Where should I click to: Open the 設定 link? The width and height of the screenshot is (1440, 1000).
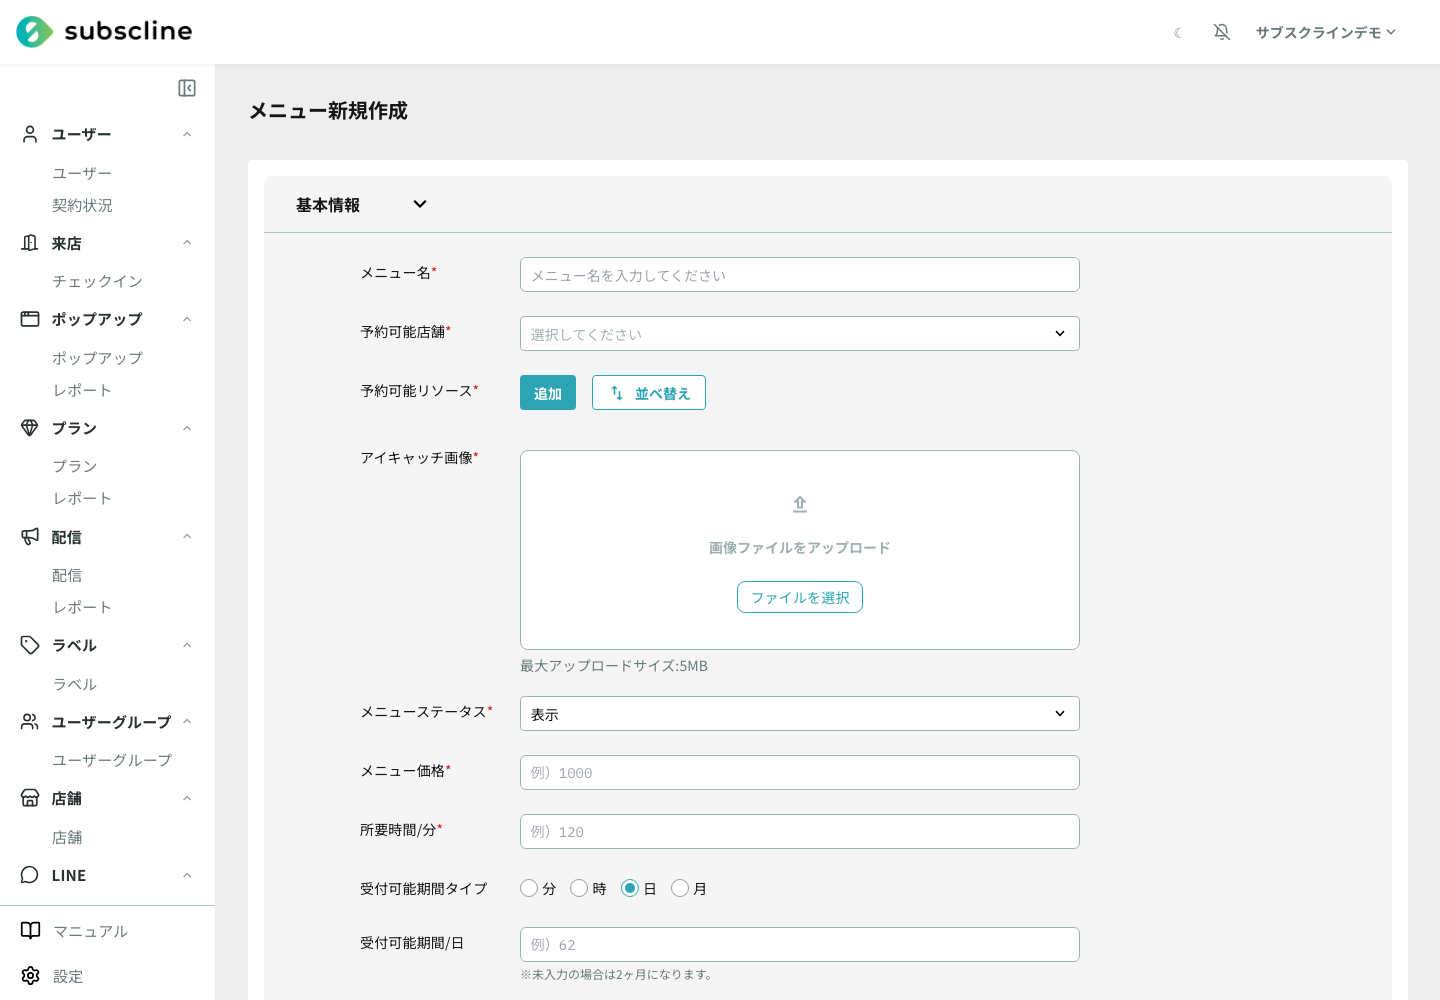[68, 976]
